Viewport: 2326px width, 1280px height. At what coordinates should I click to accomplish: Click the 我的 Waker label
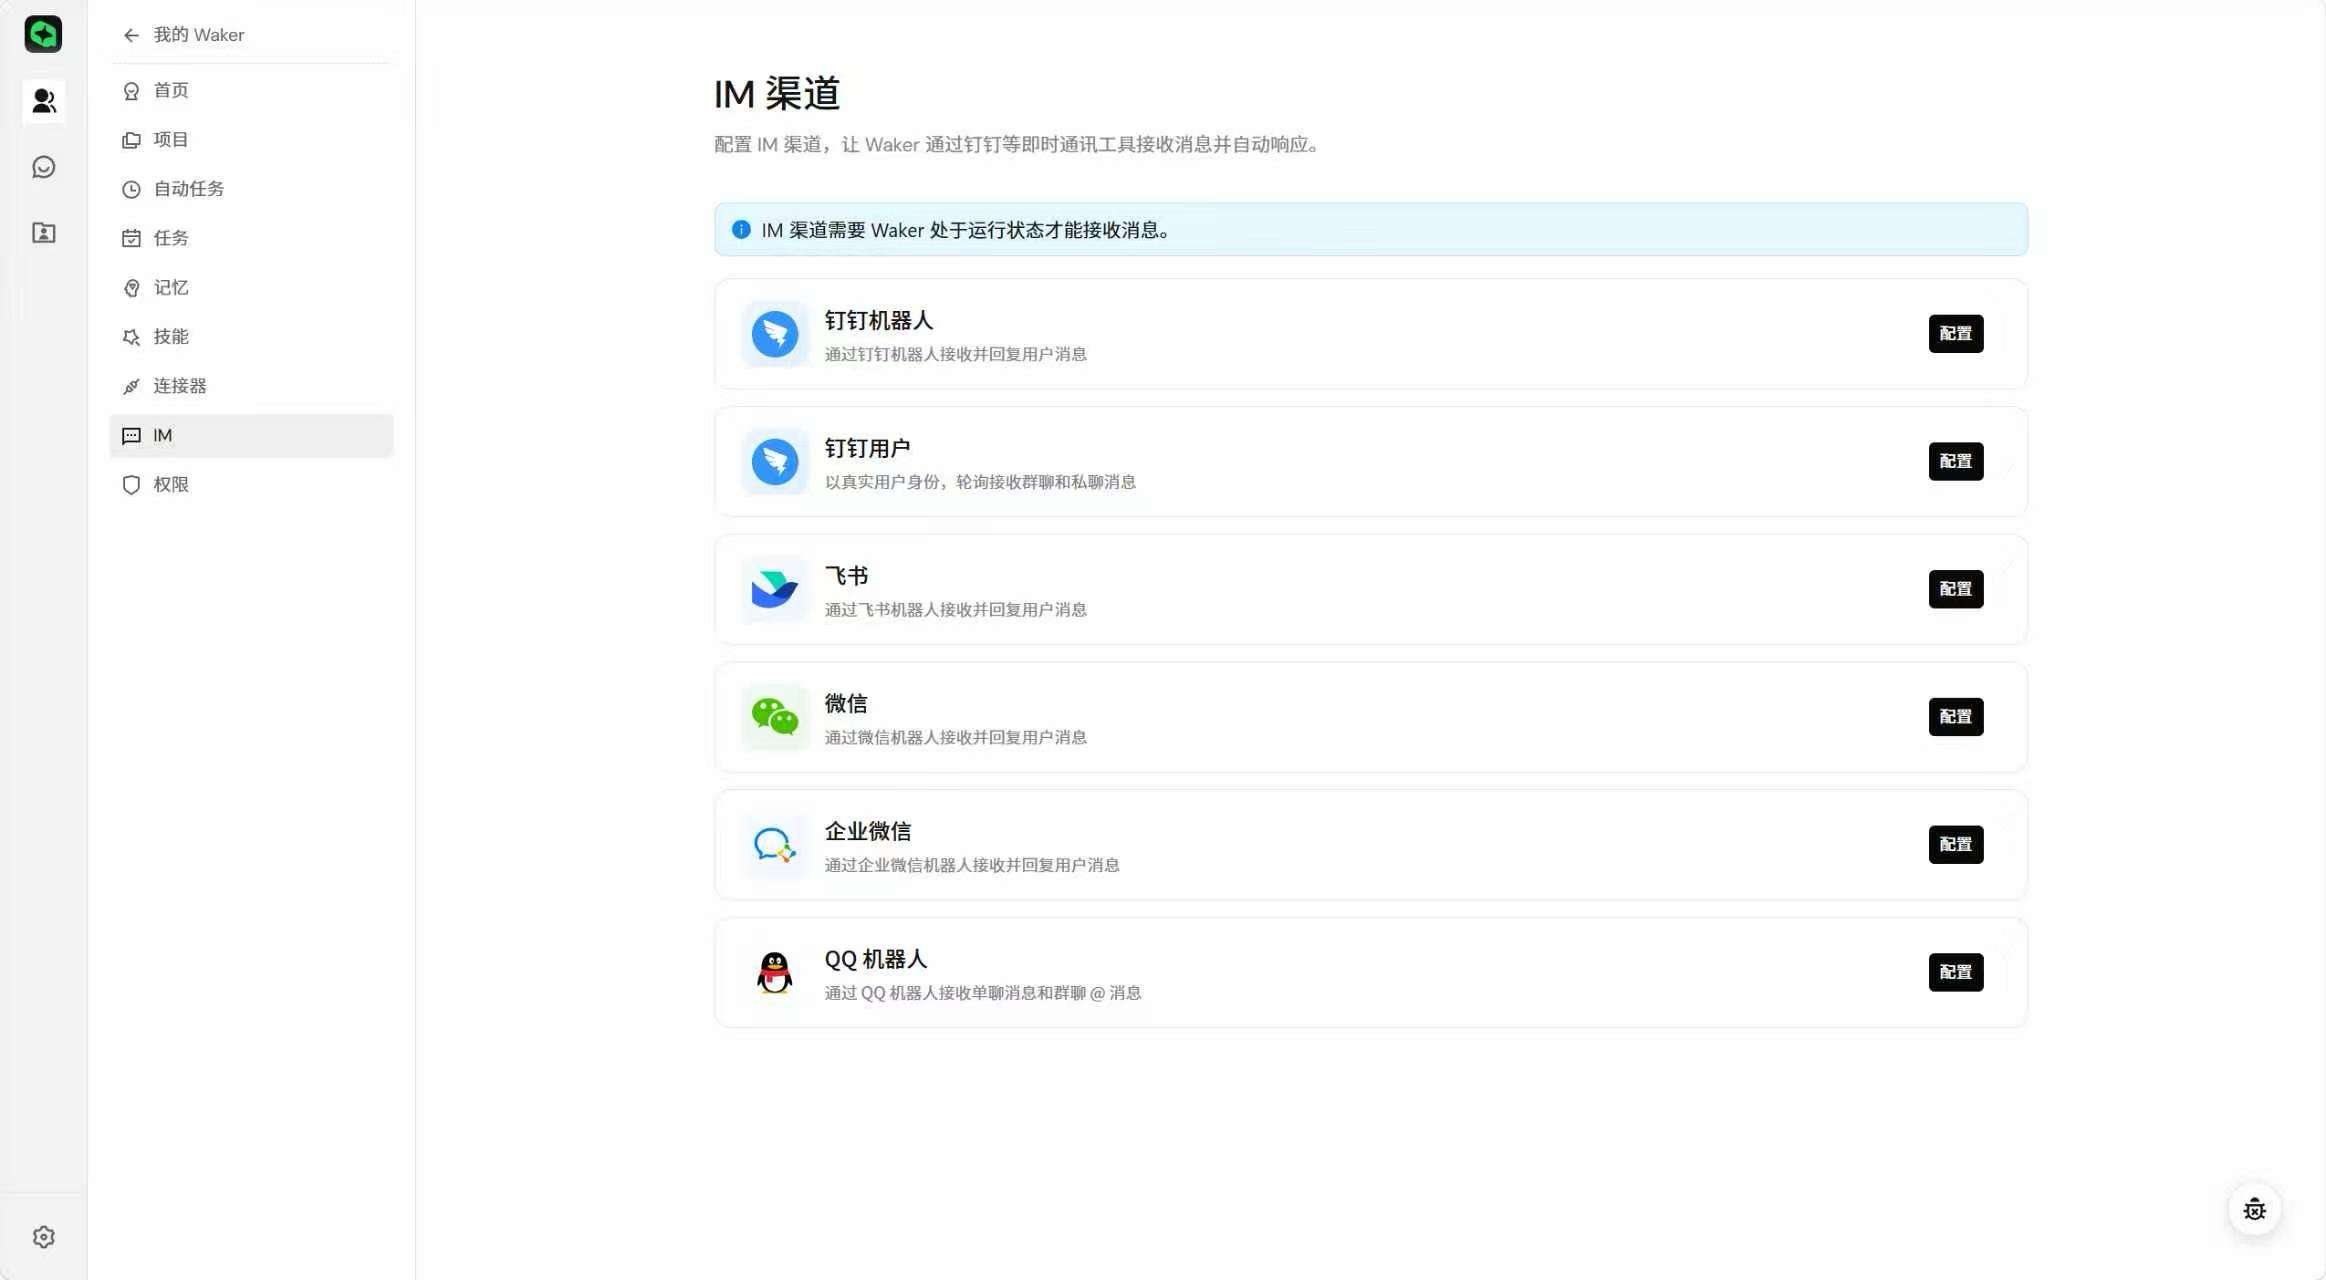[x=199, y=35]
